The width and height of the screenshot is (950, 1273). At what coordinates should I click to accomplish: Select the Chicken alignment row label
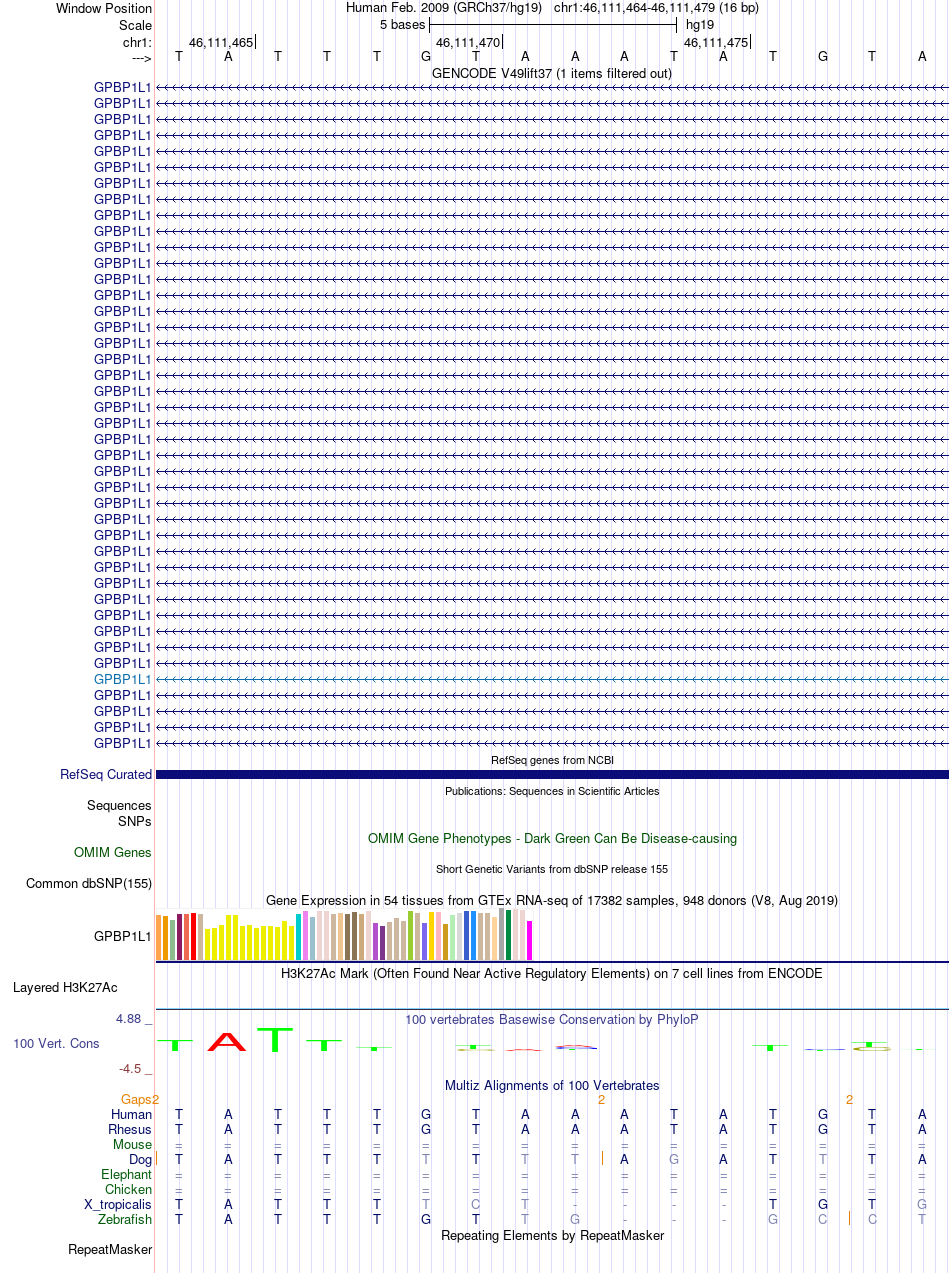point(129,1190)
